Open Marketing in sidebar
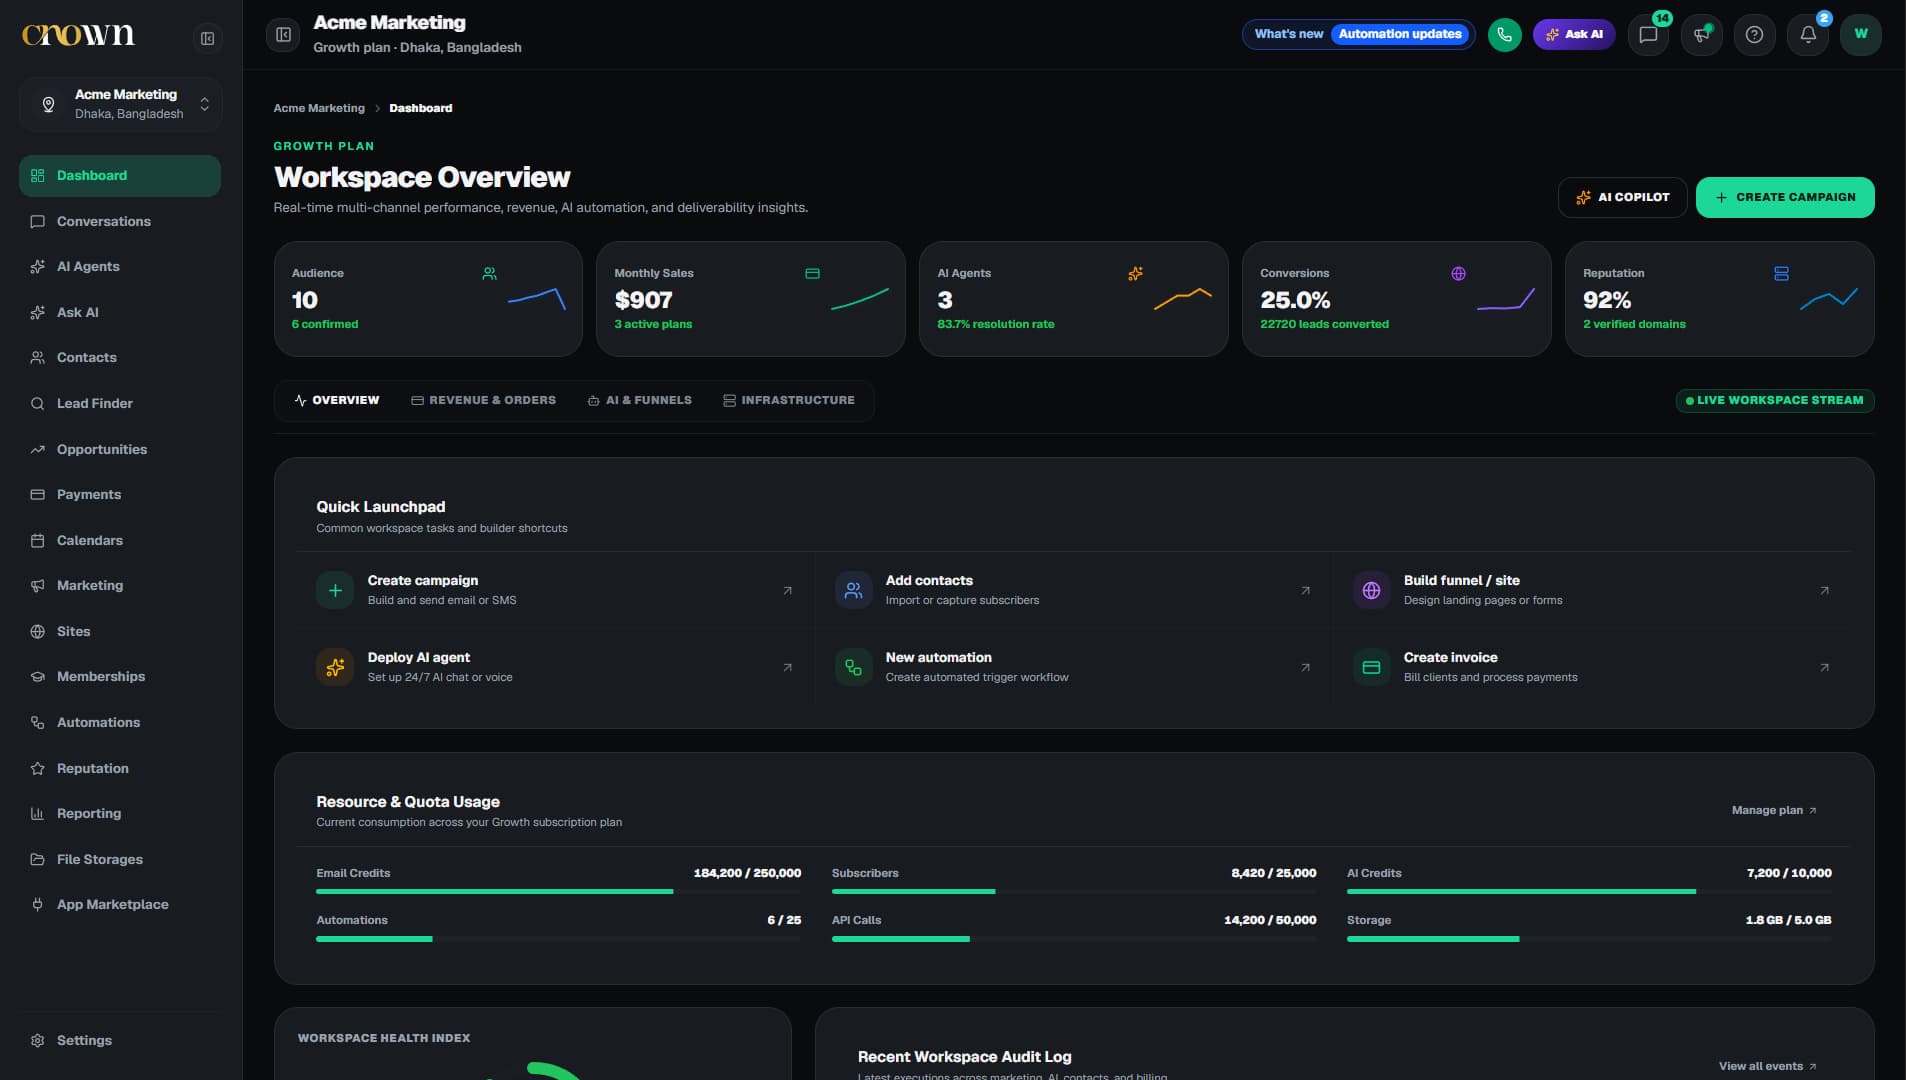1906x1080 pixels. point(120,585)
